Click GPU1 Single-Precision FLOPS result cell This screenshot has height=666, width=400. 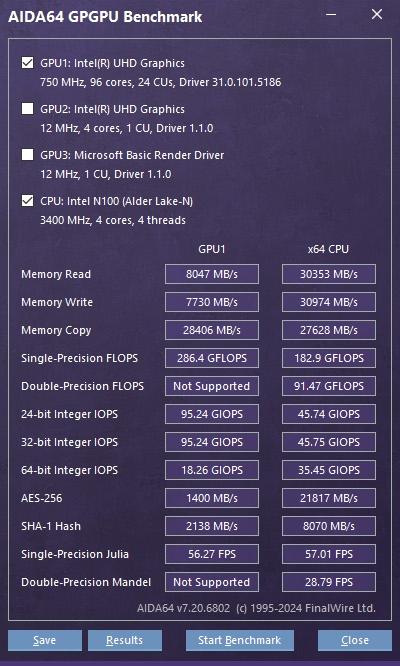tap(212, 358)
